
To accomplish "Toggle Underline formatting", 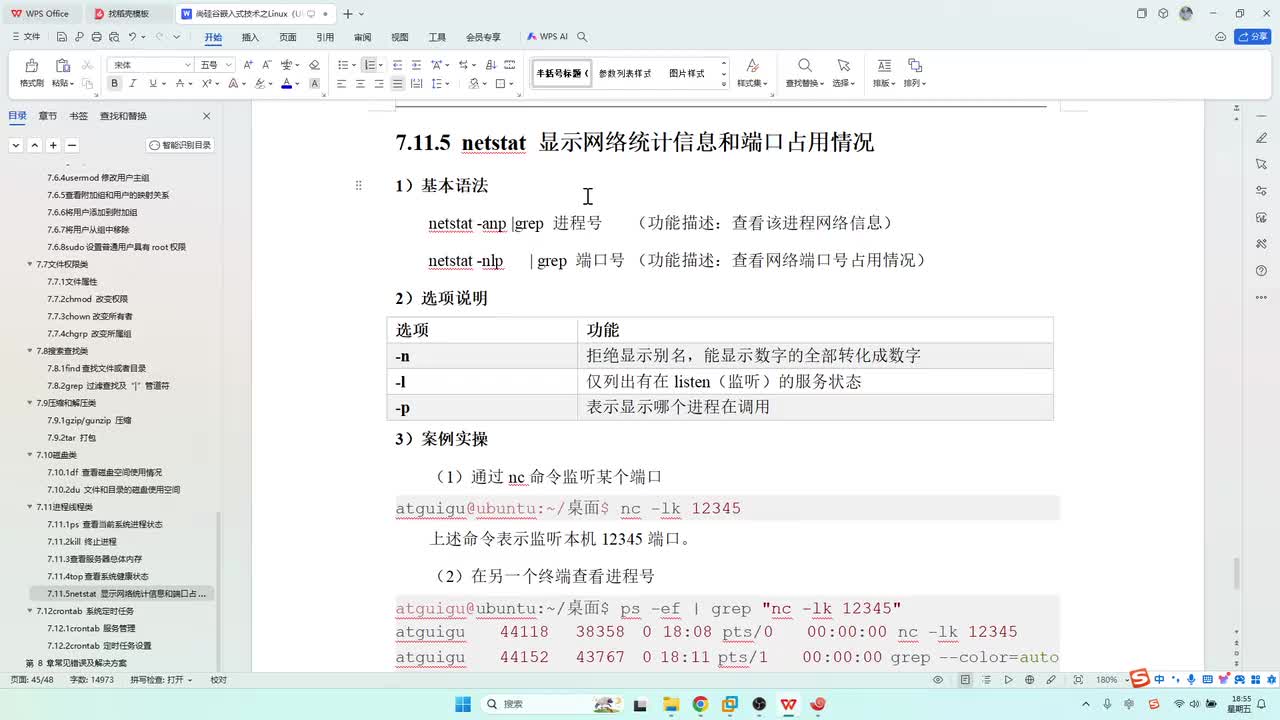I will click(x=151, y=84).
